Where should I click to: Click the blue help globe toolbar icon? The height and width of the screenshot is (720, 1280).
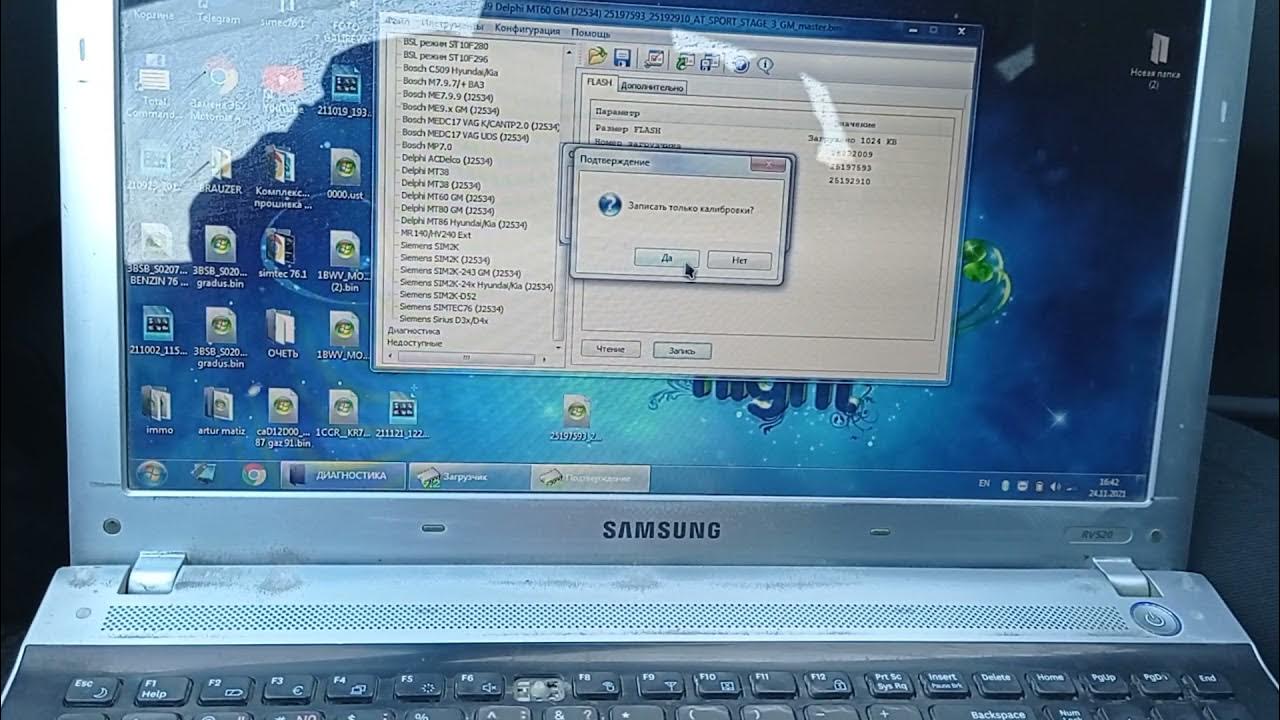pos(741,64)
